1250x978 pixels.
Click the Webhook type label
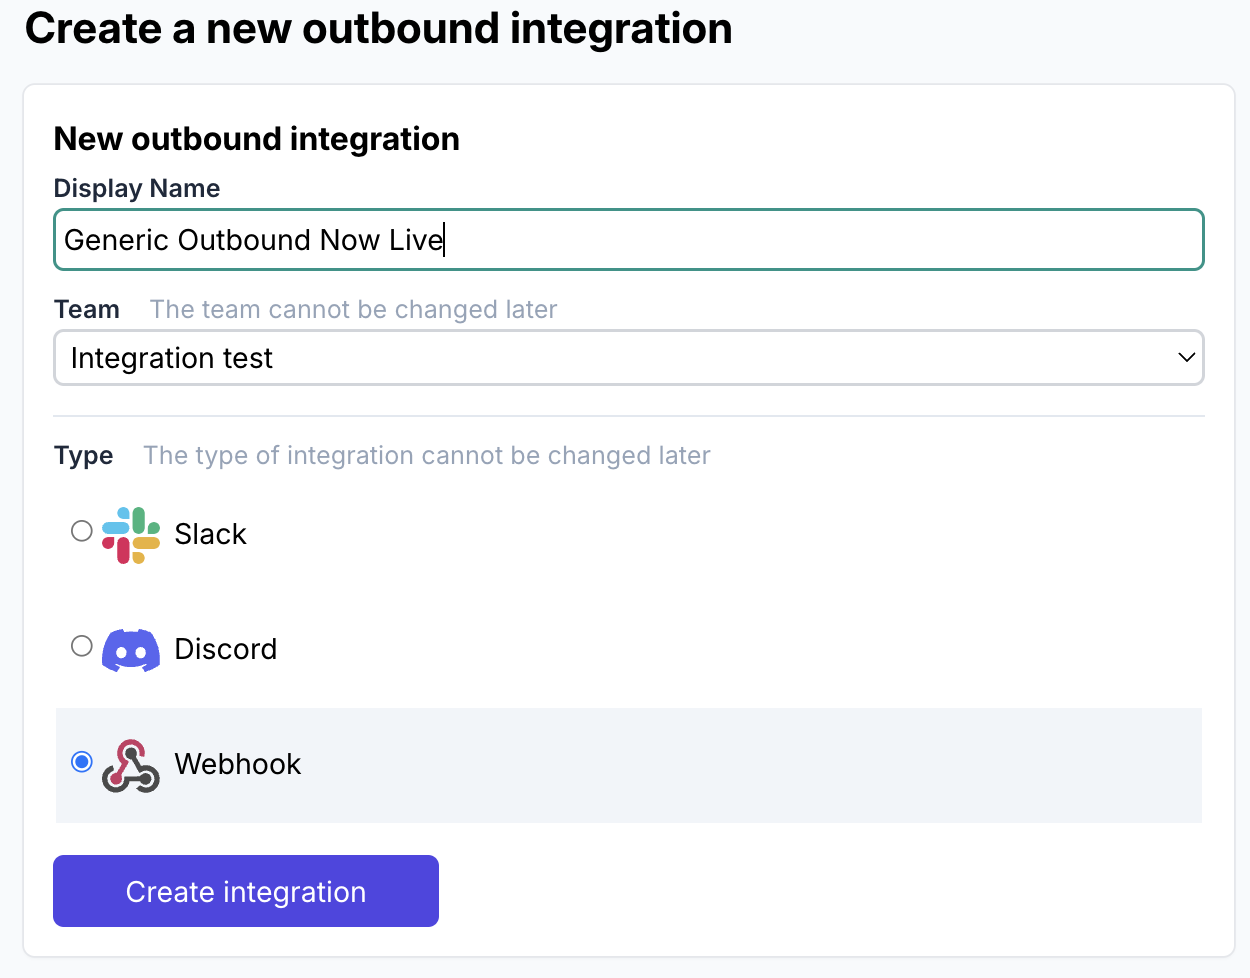pos(238,764)
